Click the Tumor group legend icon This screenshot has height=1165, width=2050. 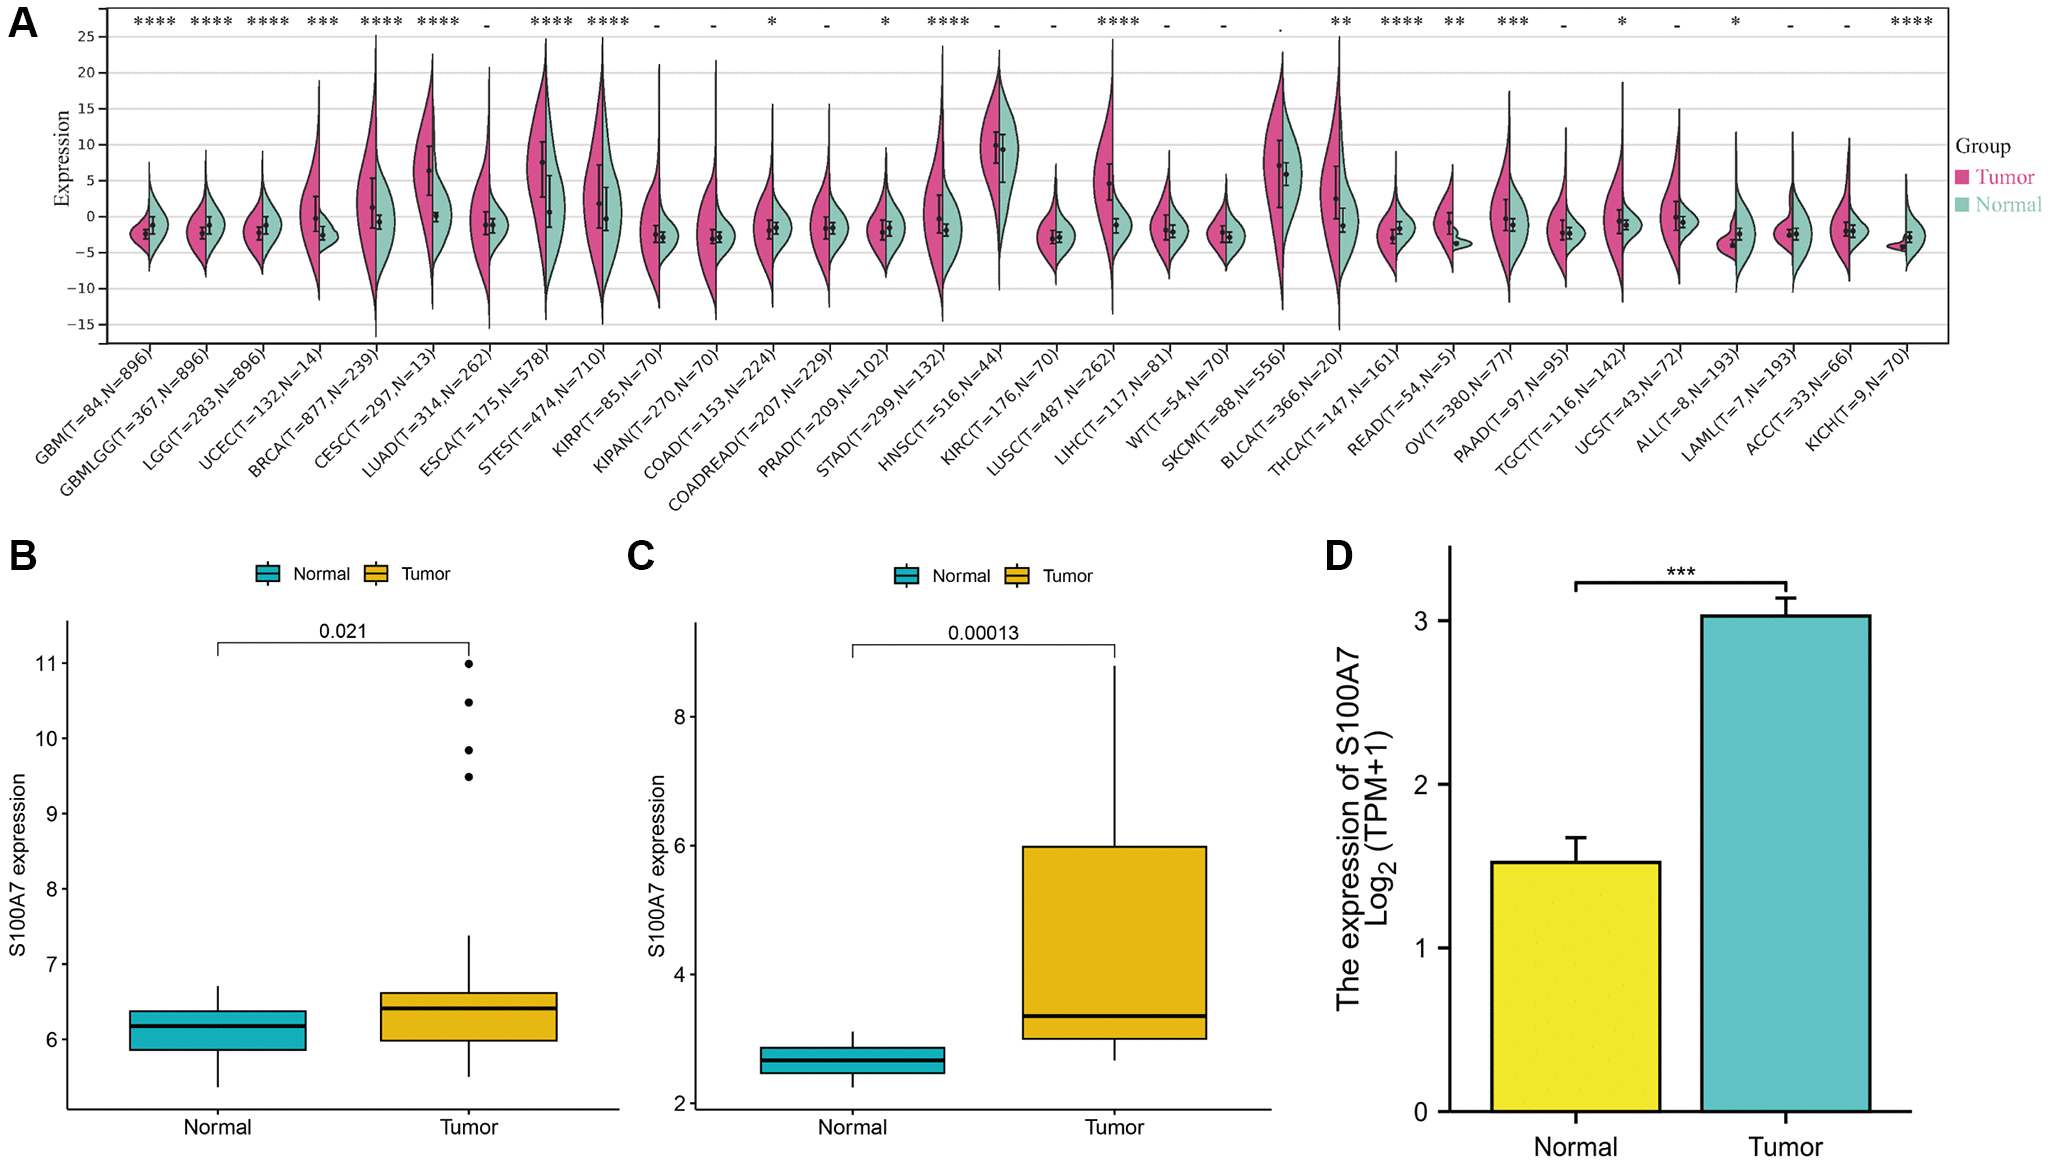[x=1961, y=168]
